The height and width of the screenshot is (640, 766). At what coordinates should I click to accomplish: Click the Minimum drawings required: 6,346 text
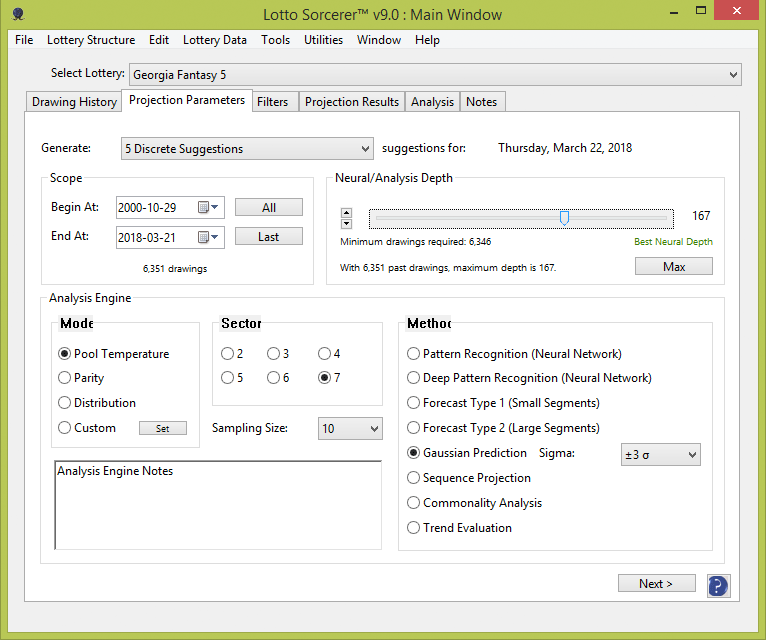(416, 241)
